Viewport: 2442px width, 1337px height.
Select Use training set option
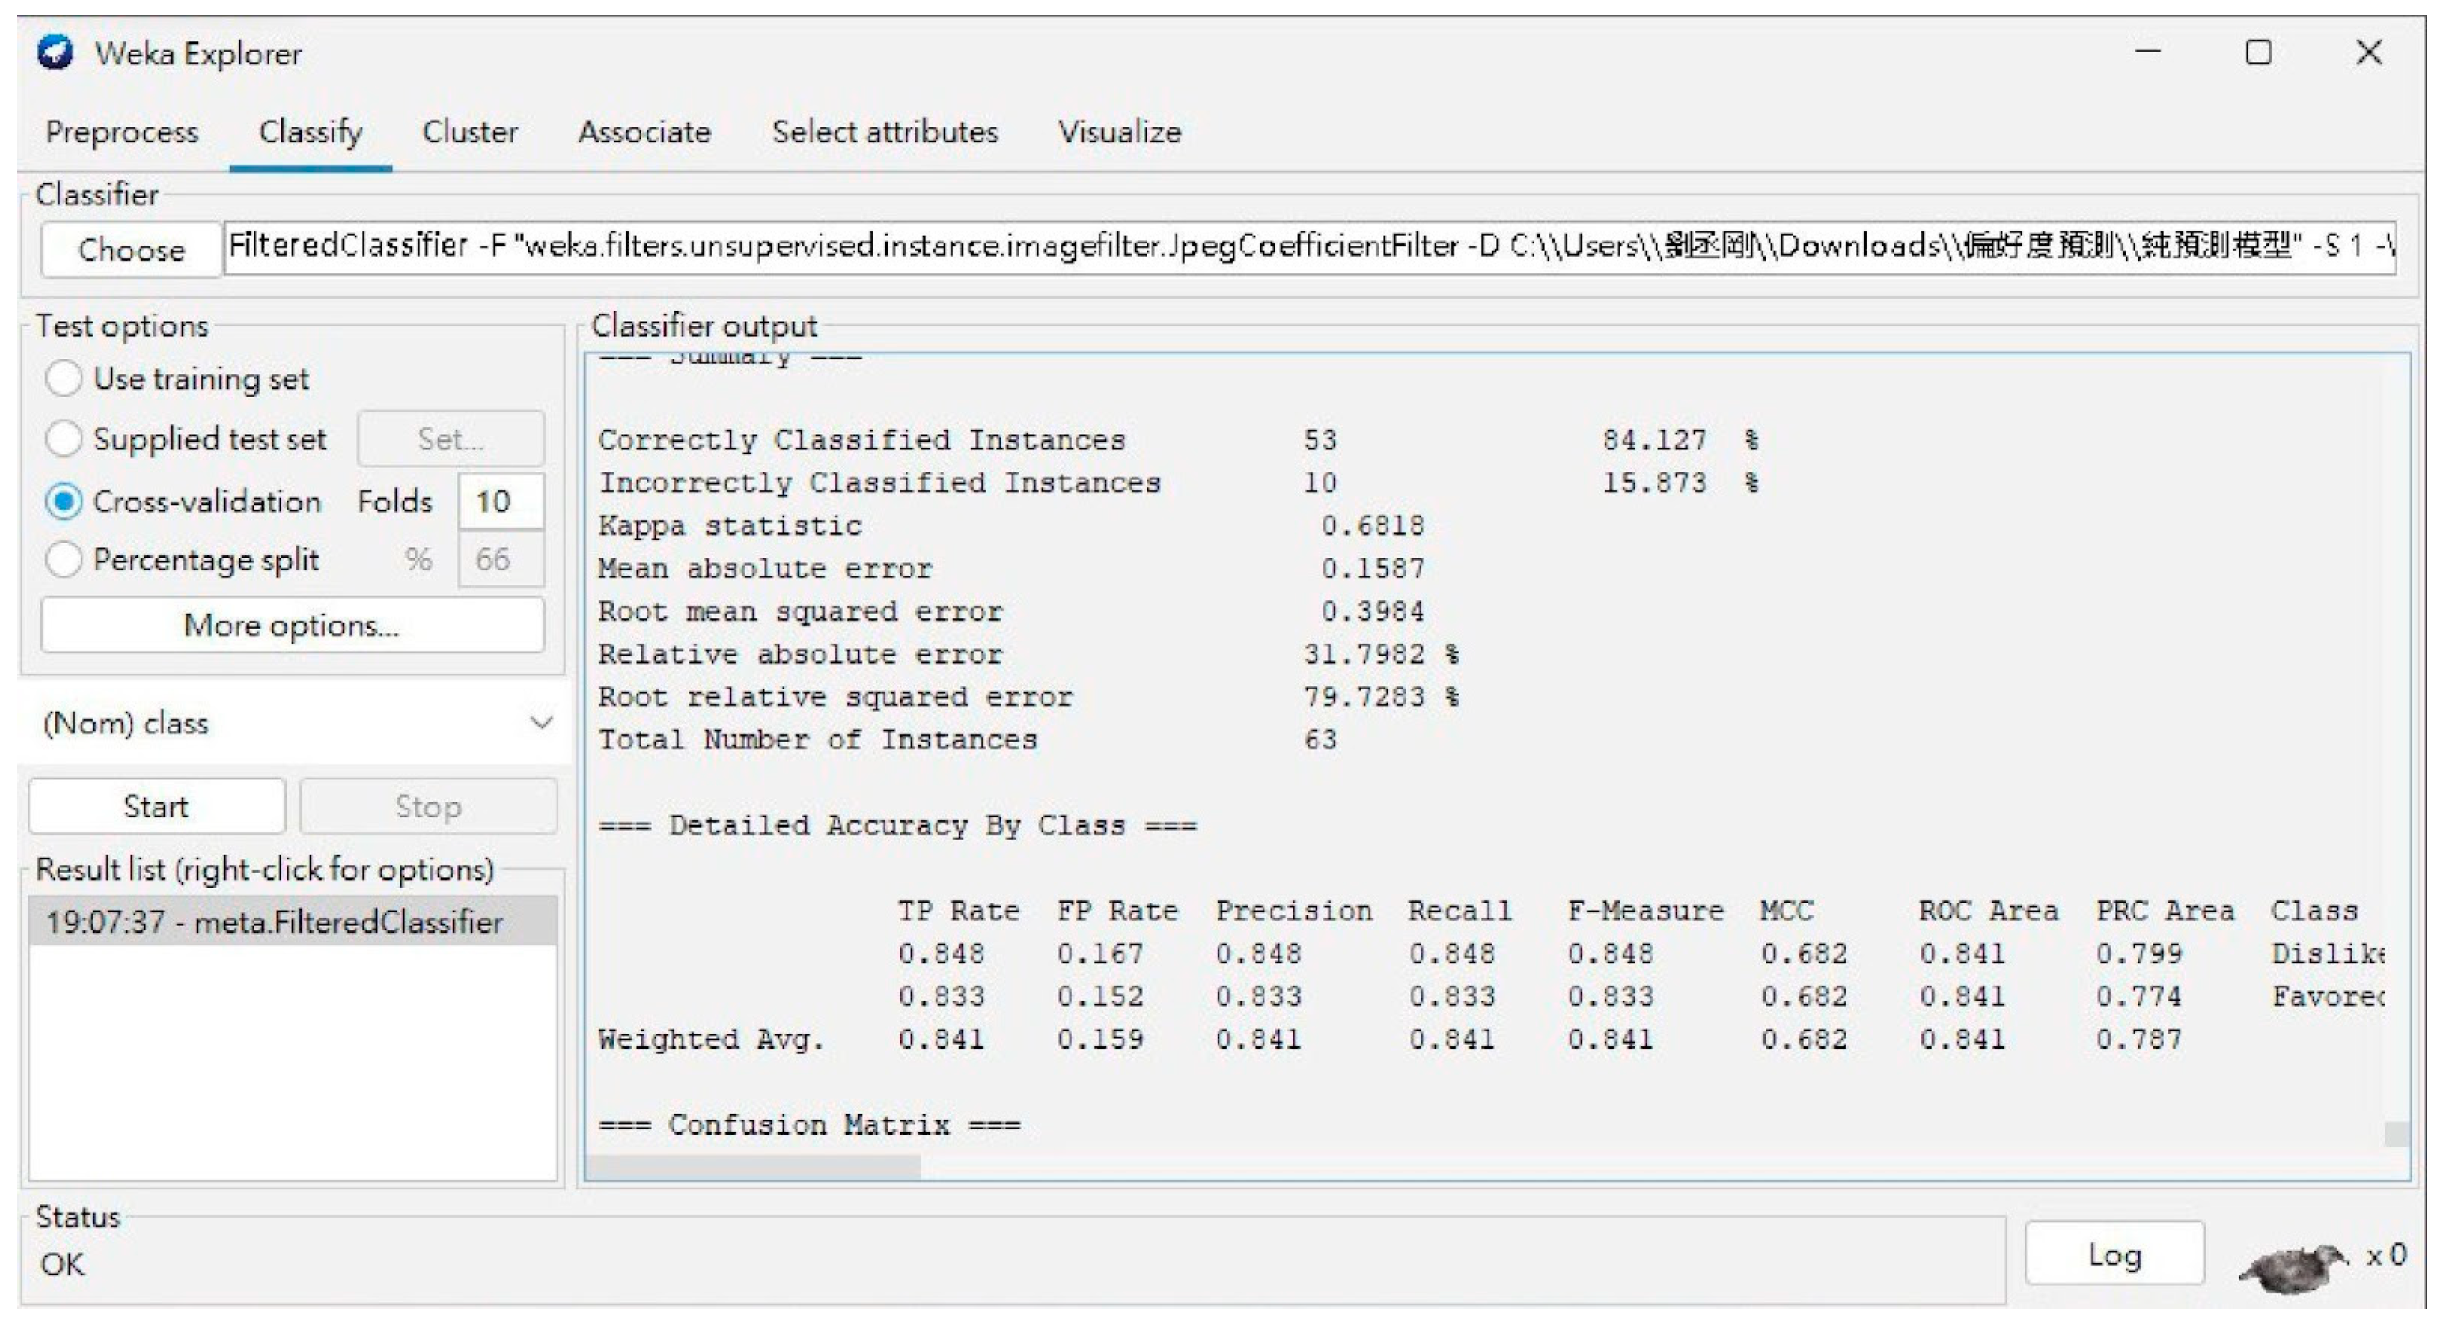(x=63, y=378)
